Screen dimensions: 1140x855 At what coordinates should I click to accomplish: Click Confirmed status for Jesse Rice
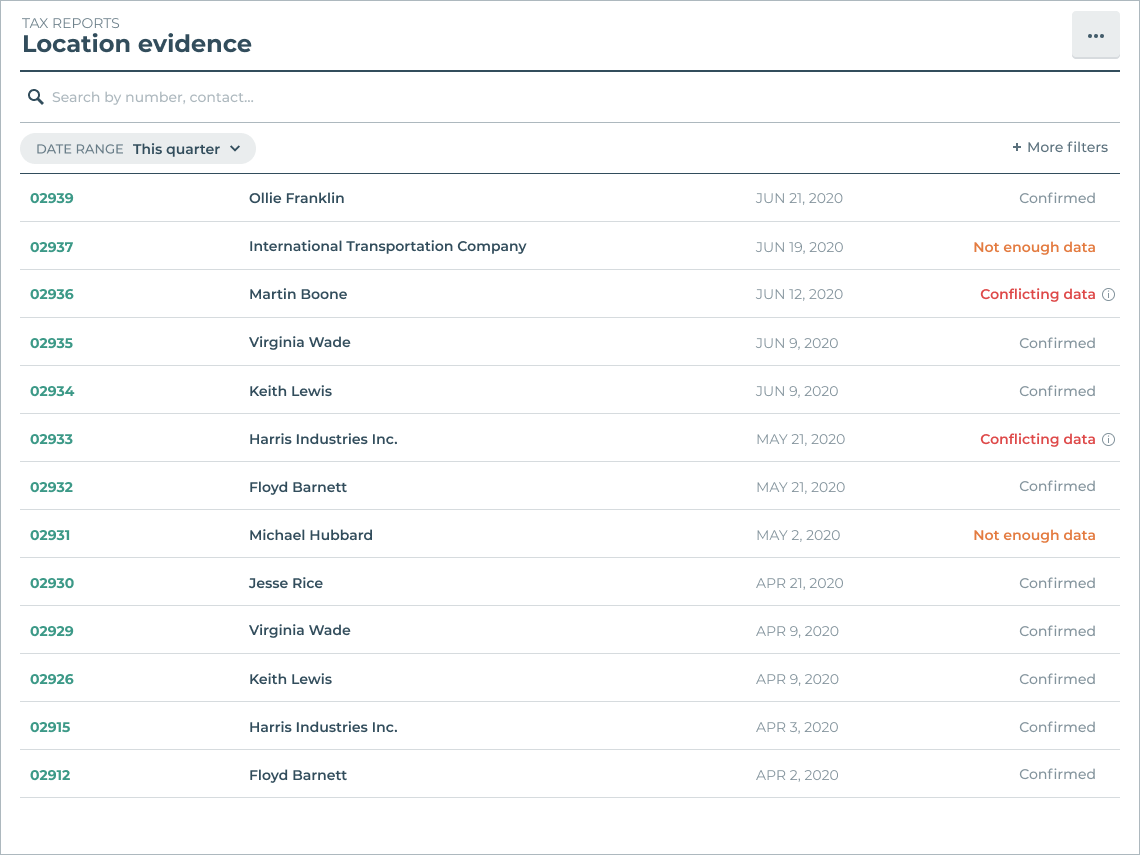click(x=1057, y=583)
